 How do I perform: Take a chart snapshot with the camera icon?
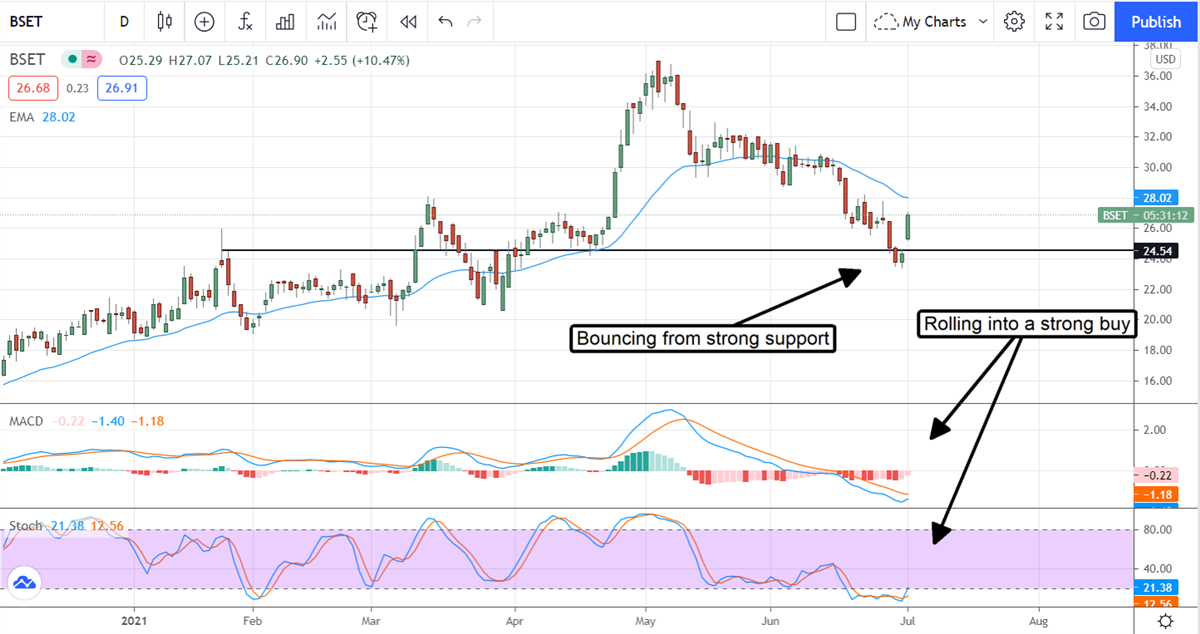(x=1095, y=21)
